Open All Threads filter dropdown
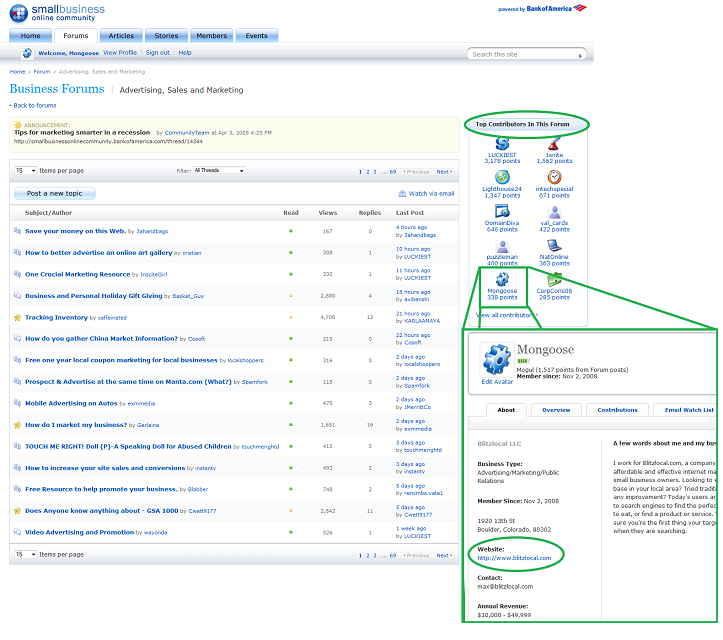Screen dimensions: 723x640 (219, 170)
